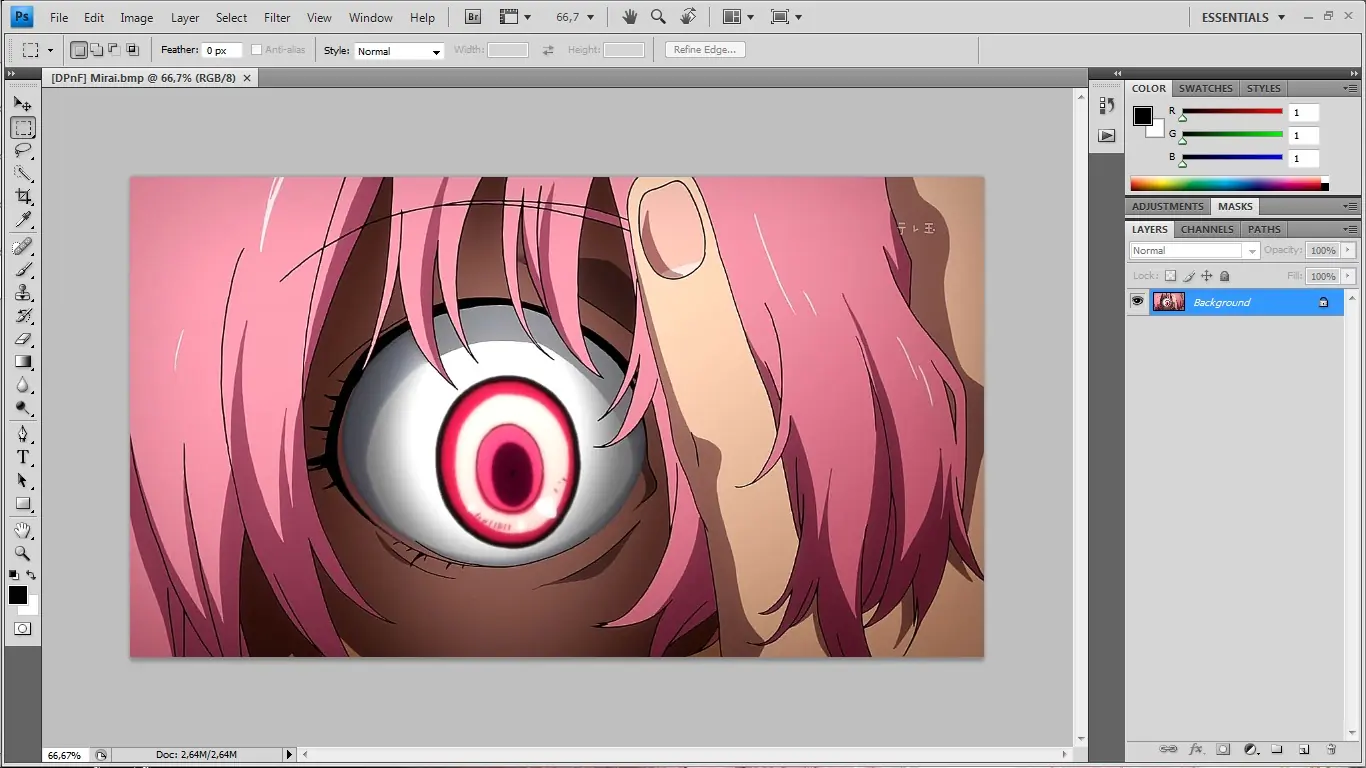Choose Intersect with selection mode
Screen dimensions: 1366x768
(131, 50)
